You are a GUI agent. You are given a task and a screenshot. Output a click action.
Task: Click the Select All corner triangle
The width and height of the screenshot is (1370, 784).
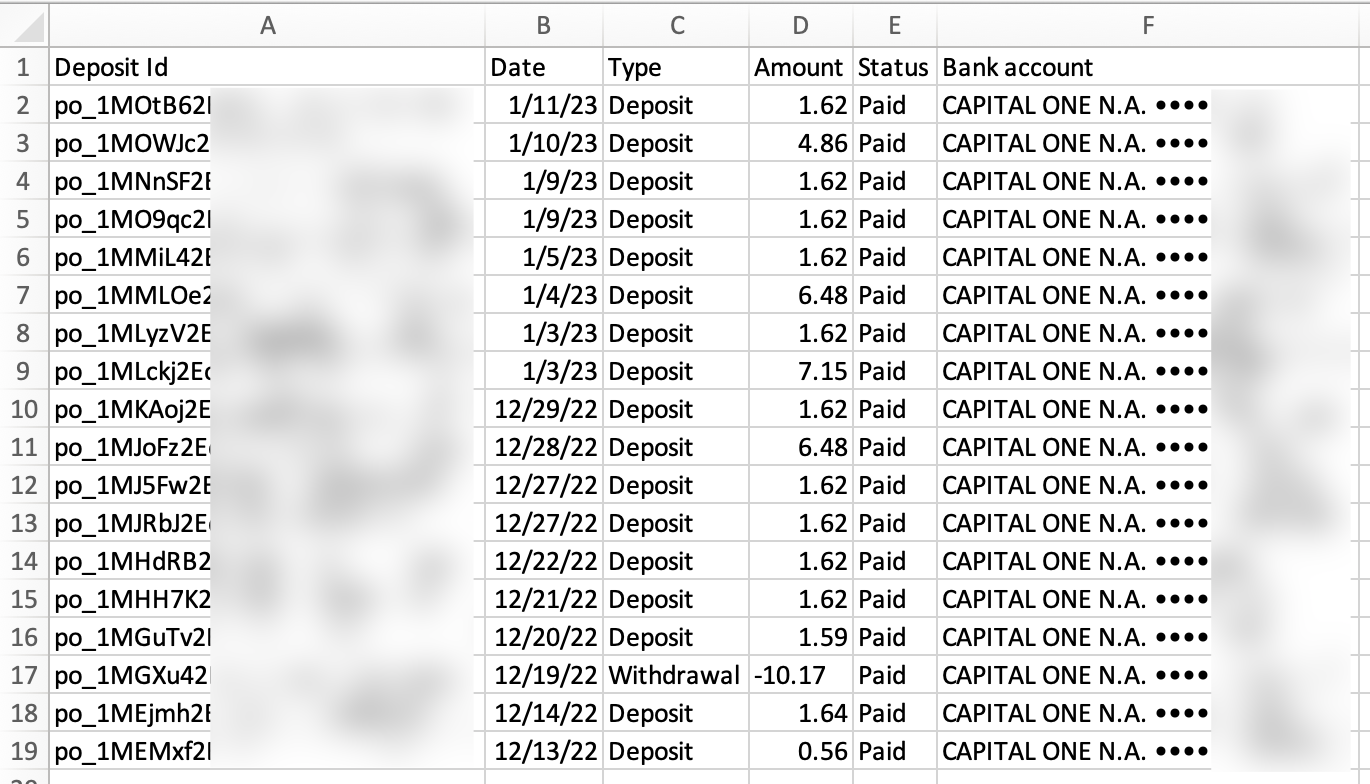pyautogui.click(x=24, y=26)
